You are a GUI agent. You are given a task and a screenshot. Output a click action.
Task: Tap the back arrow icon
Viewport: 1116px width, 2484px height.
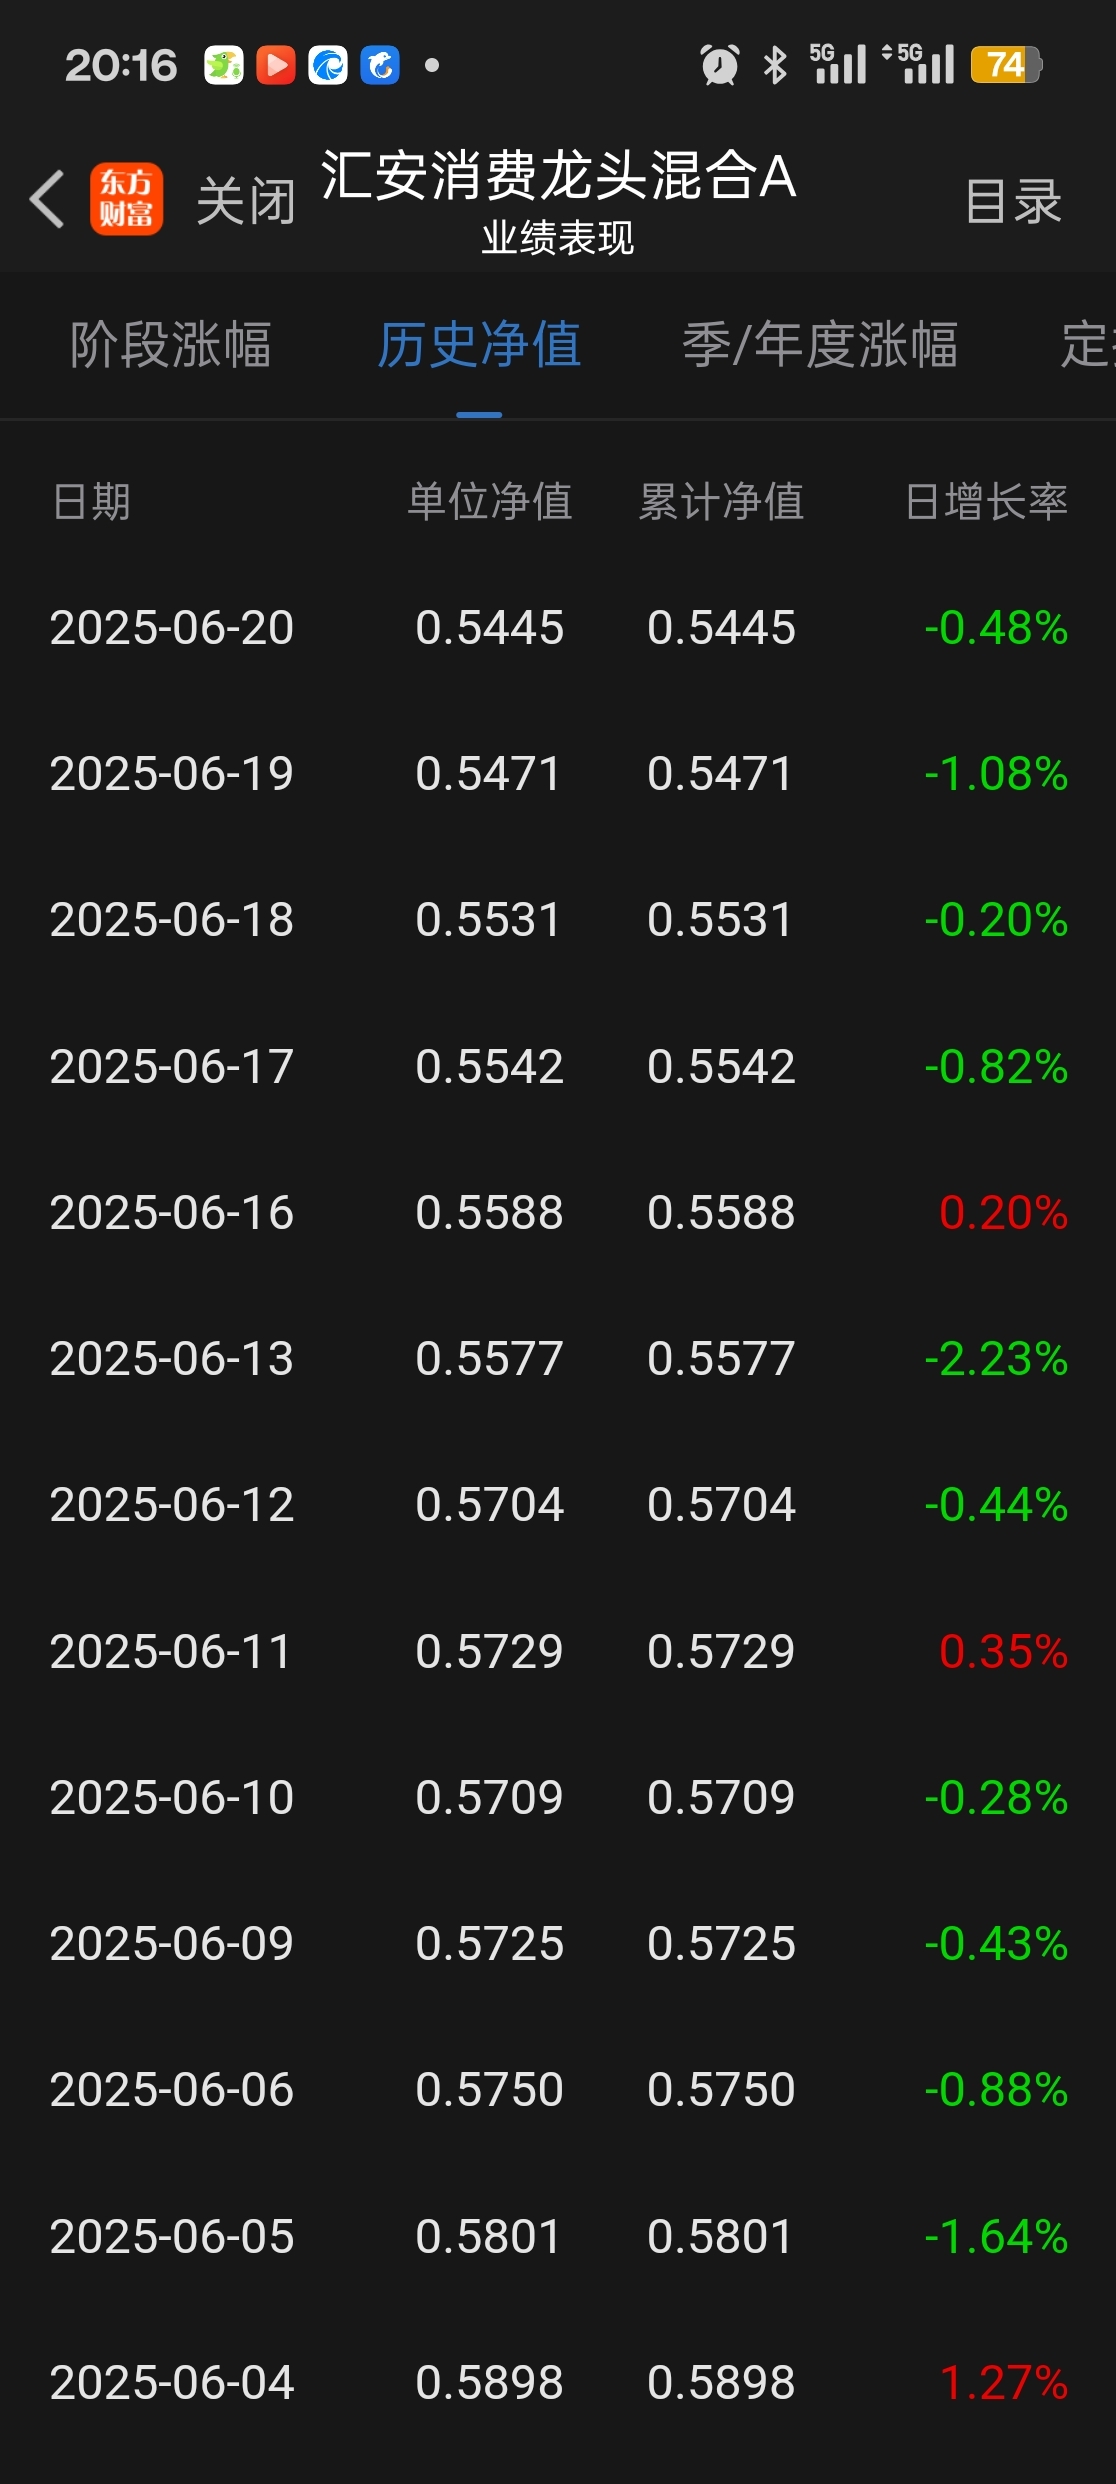tap(47, 199)
